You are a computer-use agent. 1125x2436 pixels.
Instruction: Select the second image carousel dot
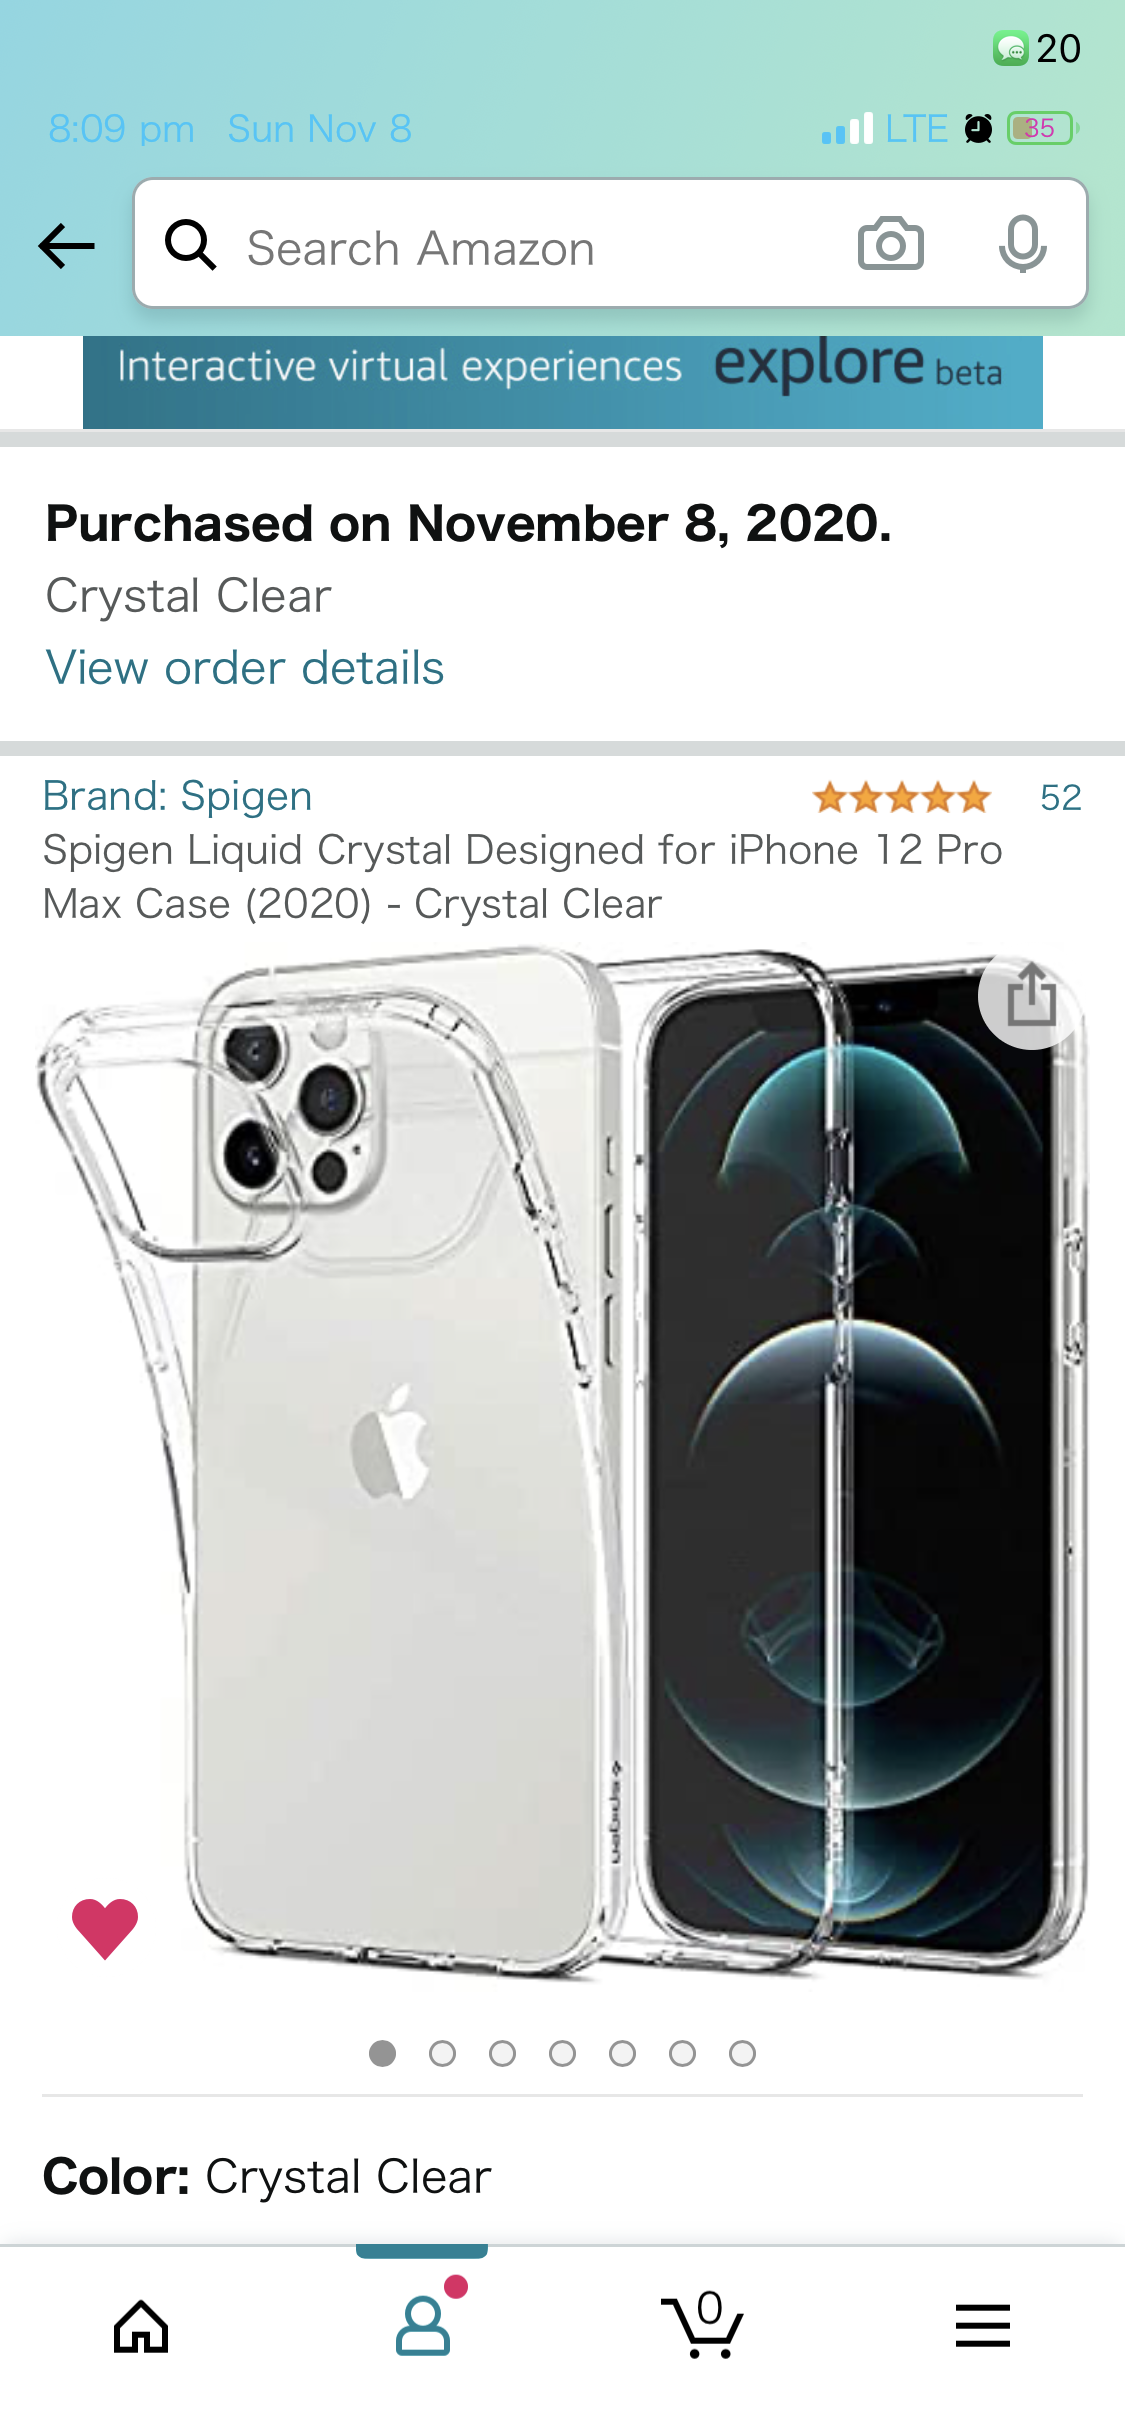point(442,2054)
